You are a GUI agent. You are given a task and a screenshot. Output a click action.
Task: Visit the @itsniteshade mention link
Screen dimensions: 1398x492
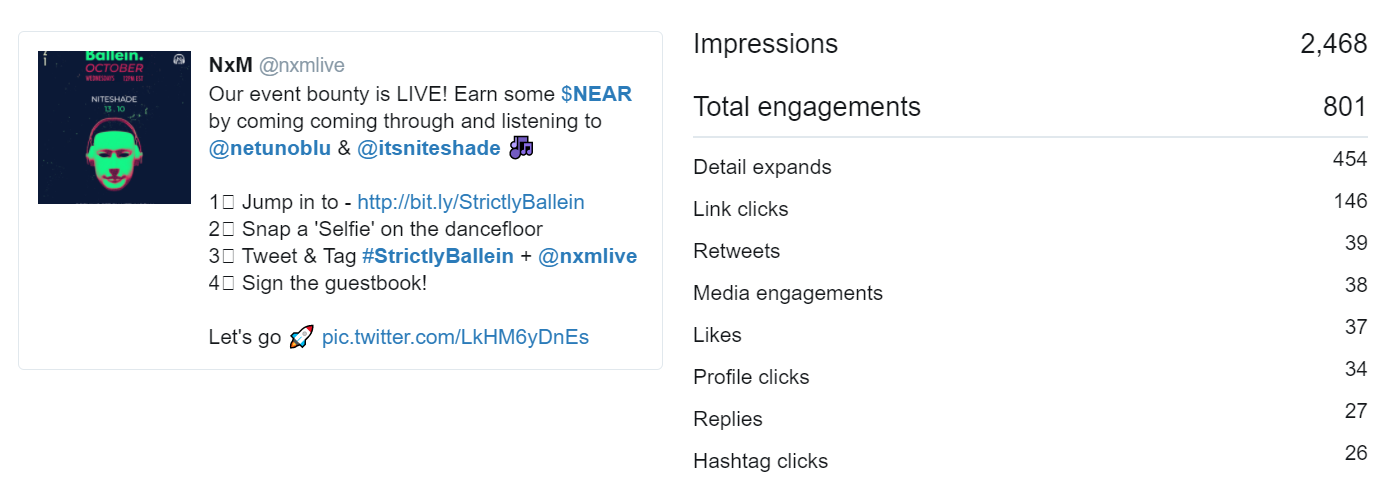point(429,148)
